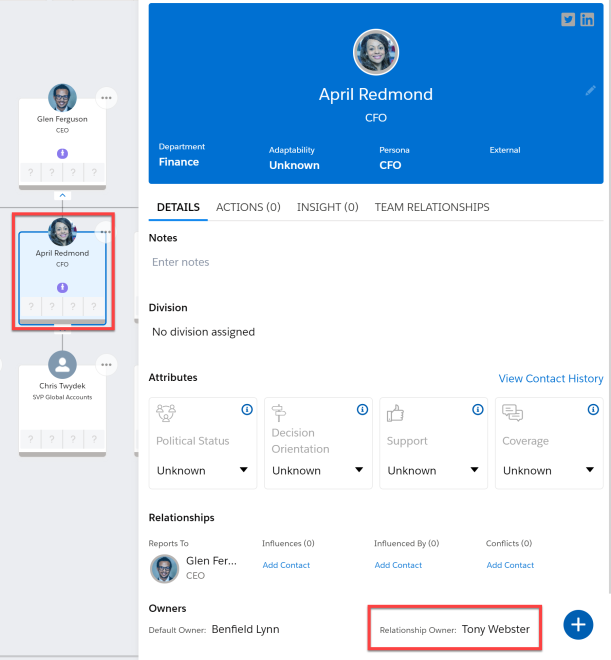This screenshot has width=611, height=660.
Task: Click the Finance department value
Action: [x=179, y=162]
